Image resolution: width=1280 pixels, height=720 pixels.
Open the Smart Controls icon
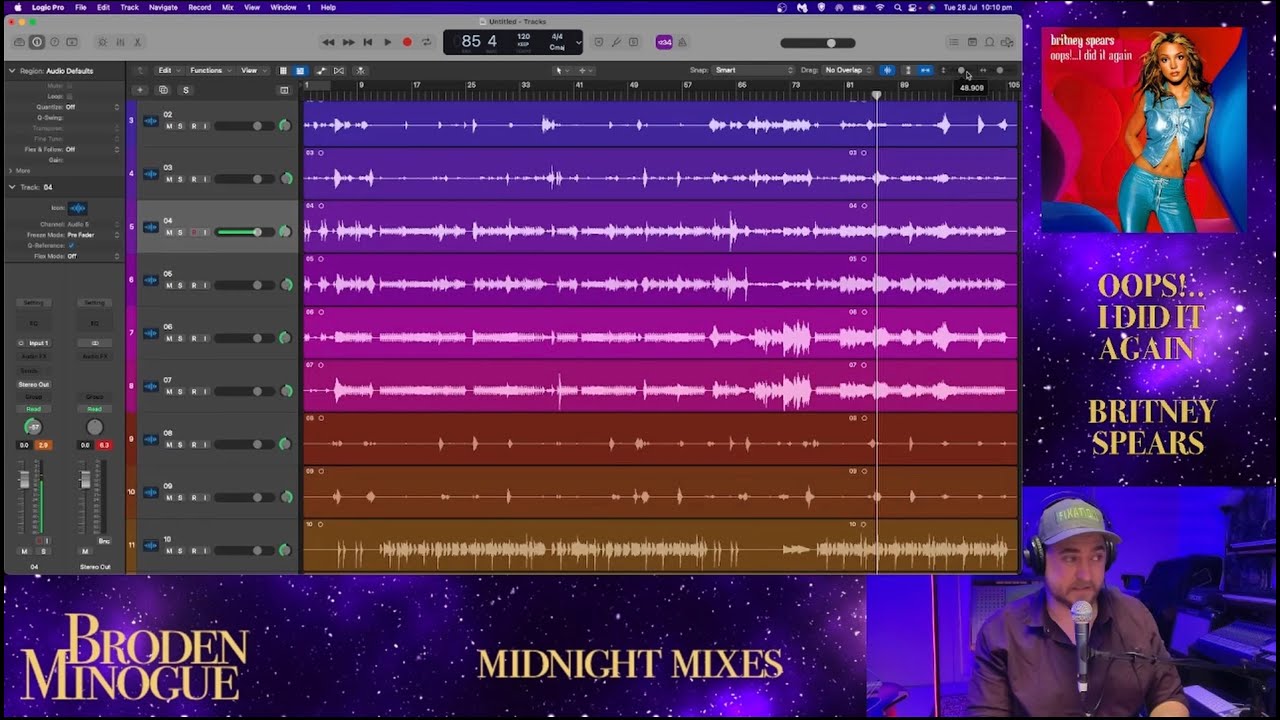pyautogui.click(x=102, y=42)
